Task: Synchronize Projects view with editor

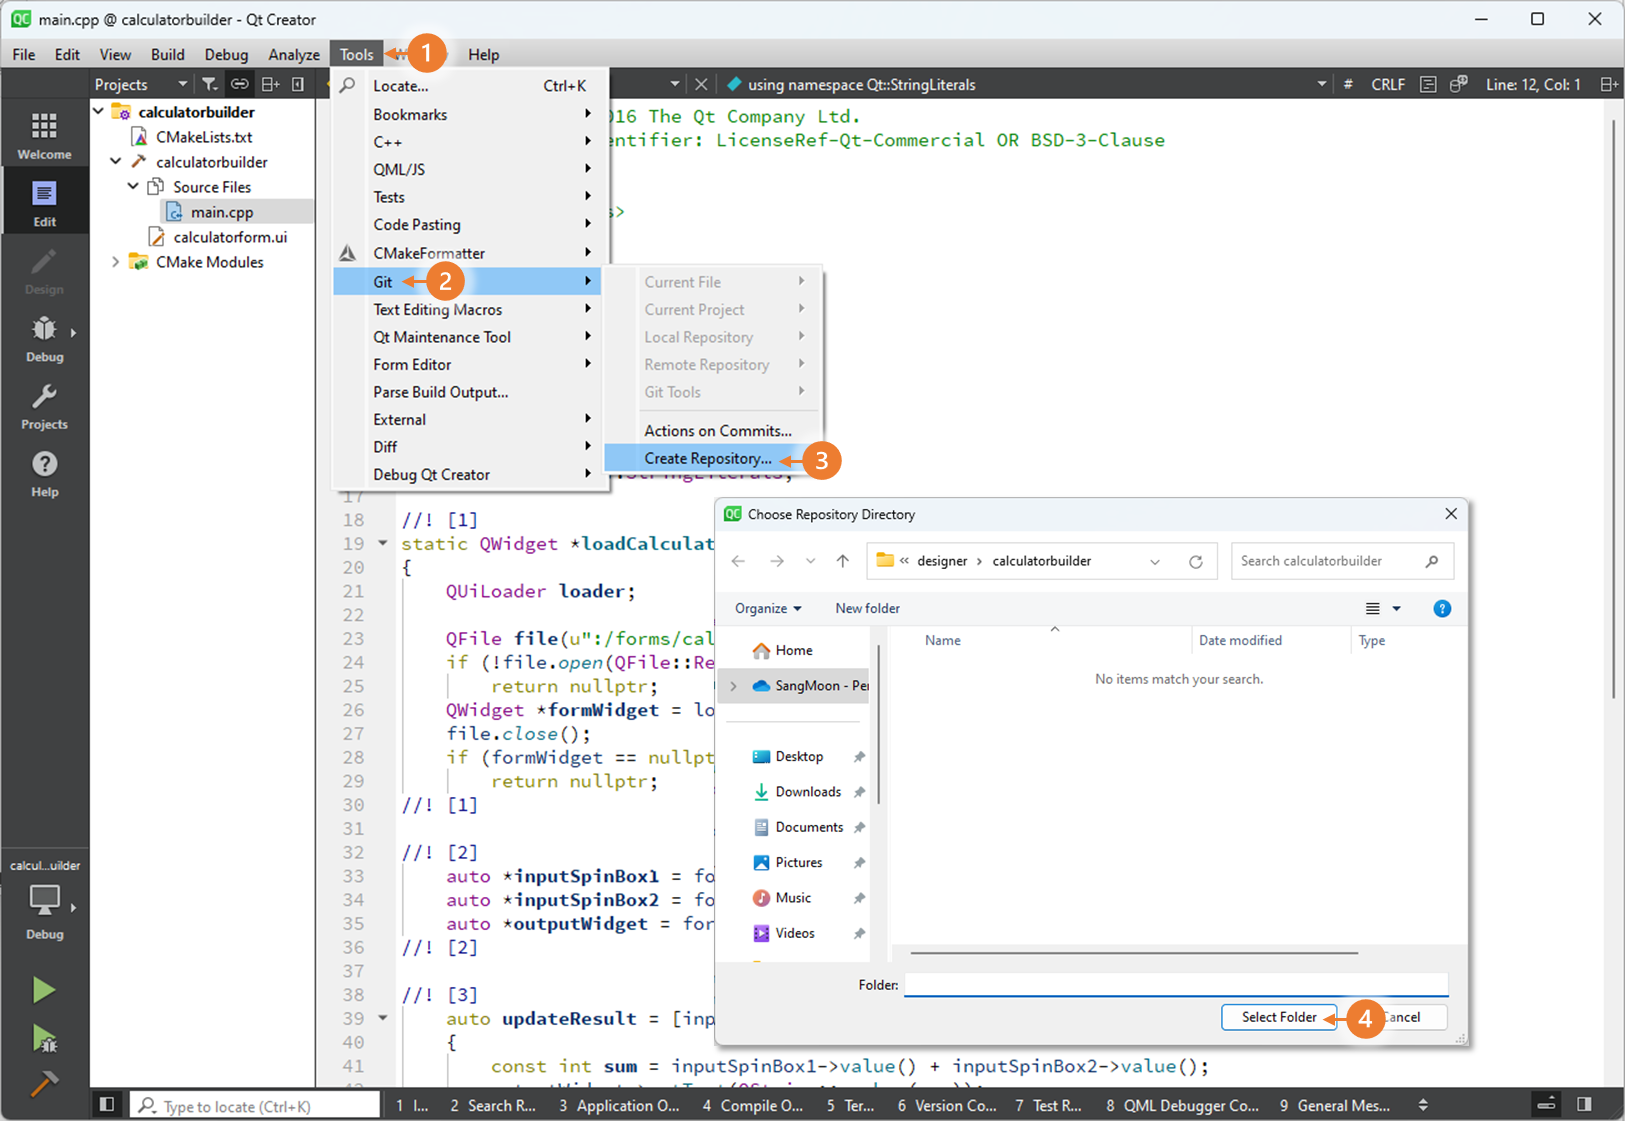Action: pos(239,84)
